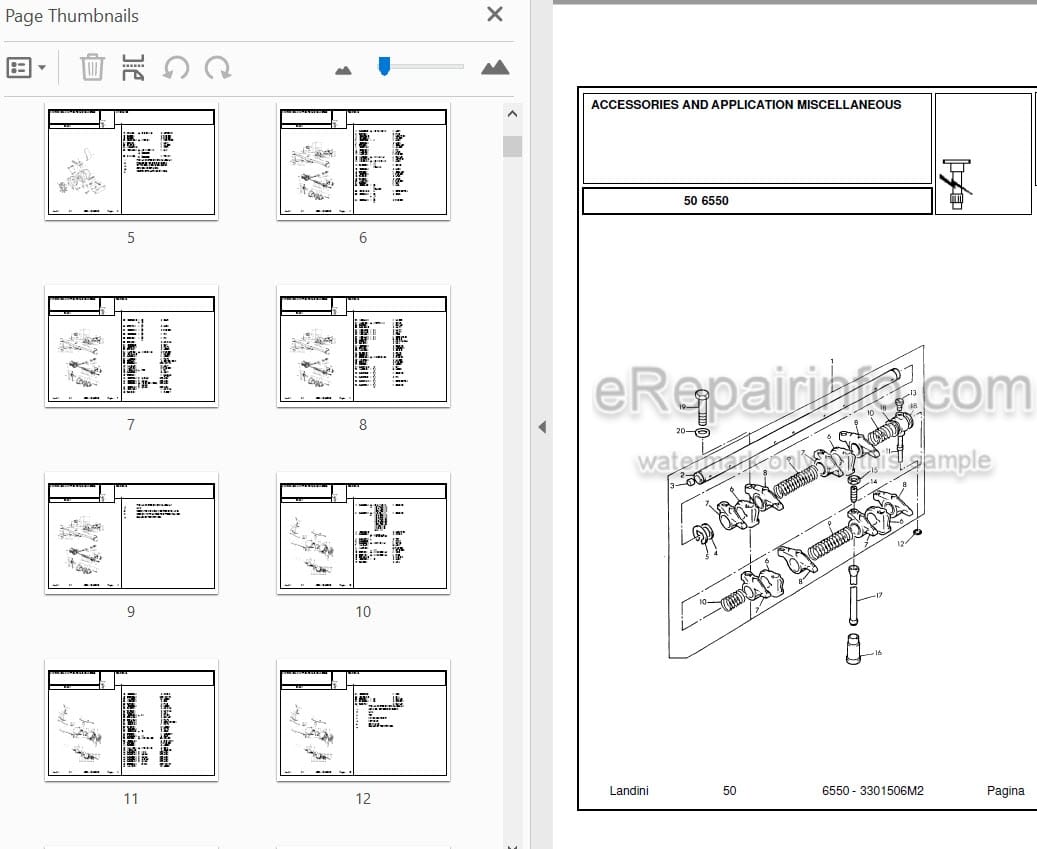Viewport: 1037px width, 849px height.
Task: Close the Page Thumbnails panel
Action: 494,14
